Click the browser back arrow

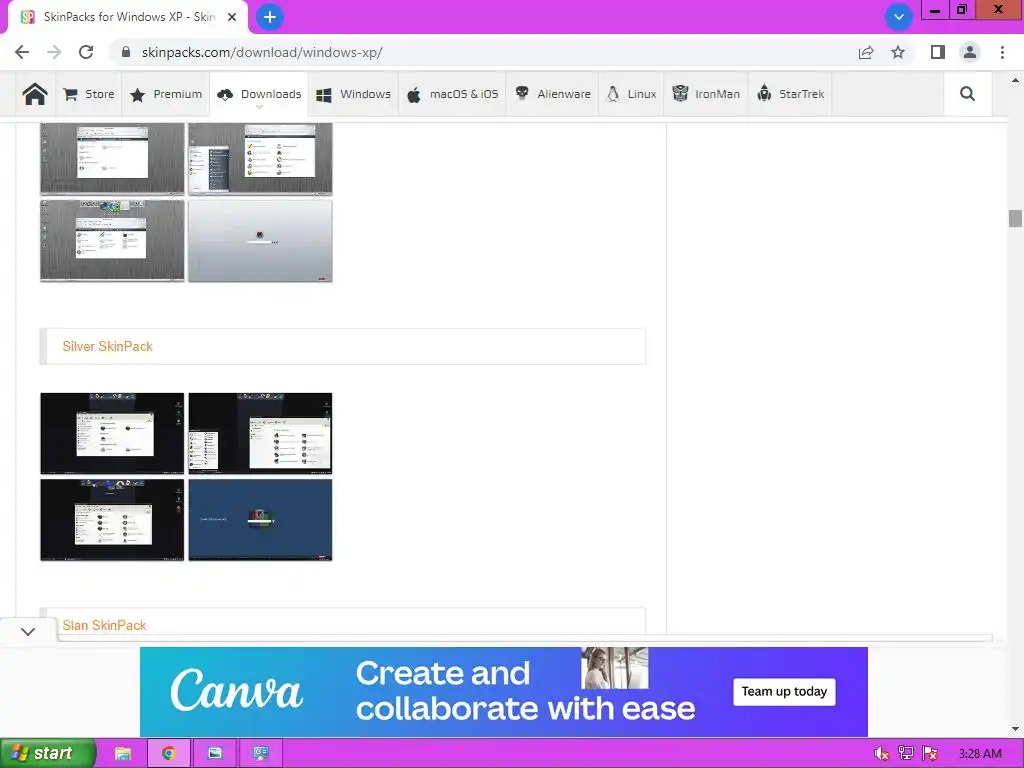[22, 52]
